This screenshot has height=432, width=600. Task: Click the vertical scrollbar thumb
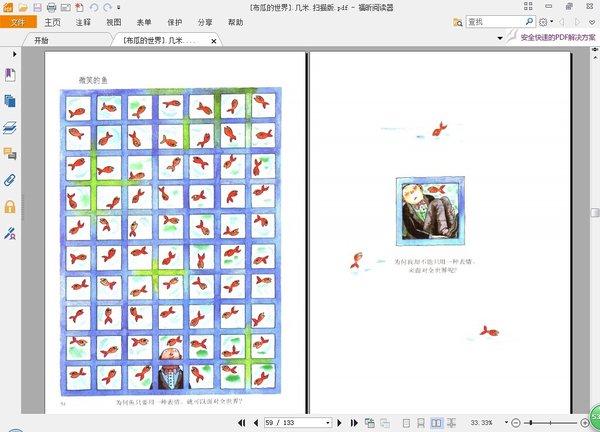click(595, 212)
